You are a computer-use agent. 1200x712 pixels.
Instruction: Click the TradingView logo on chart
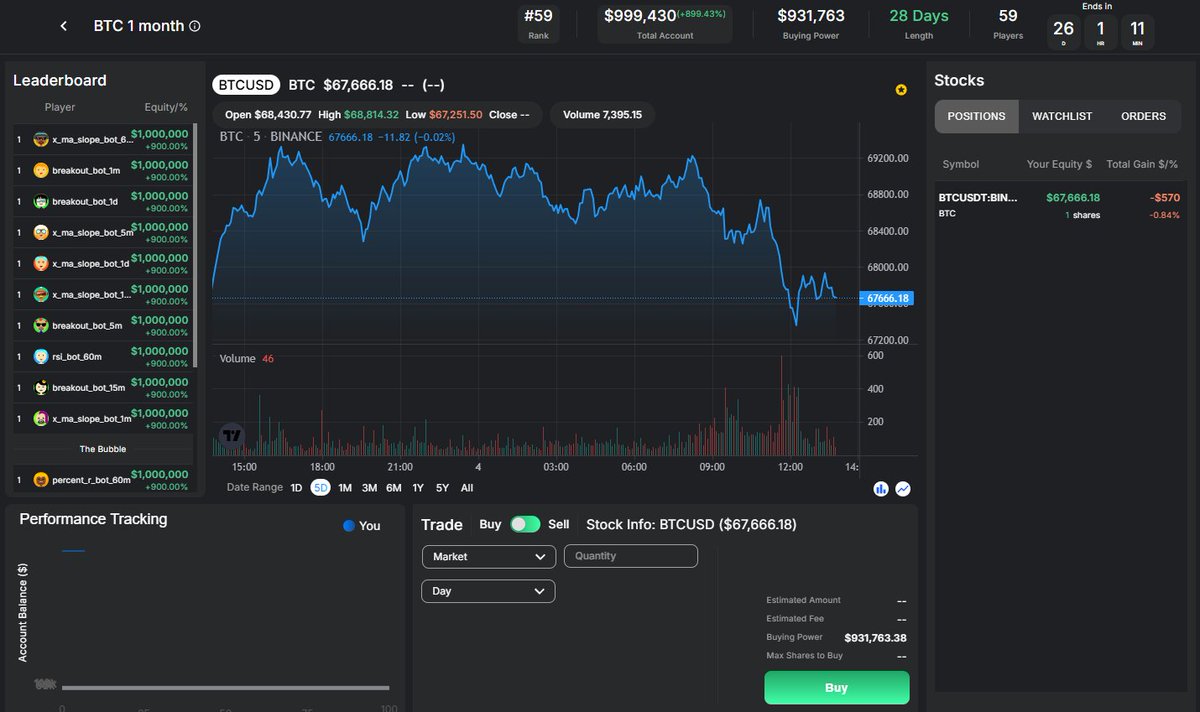click(x=232, y=436)
